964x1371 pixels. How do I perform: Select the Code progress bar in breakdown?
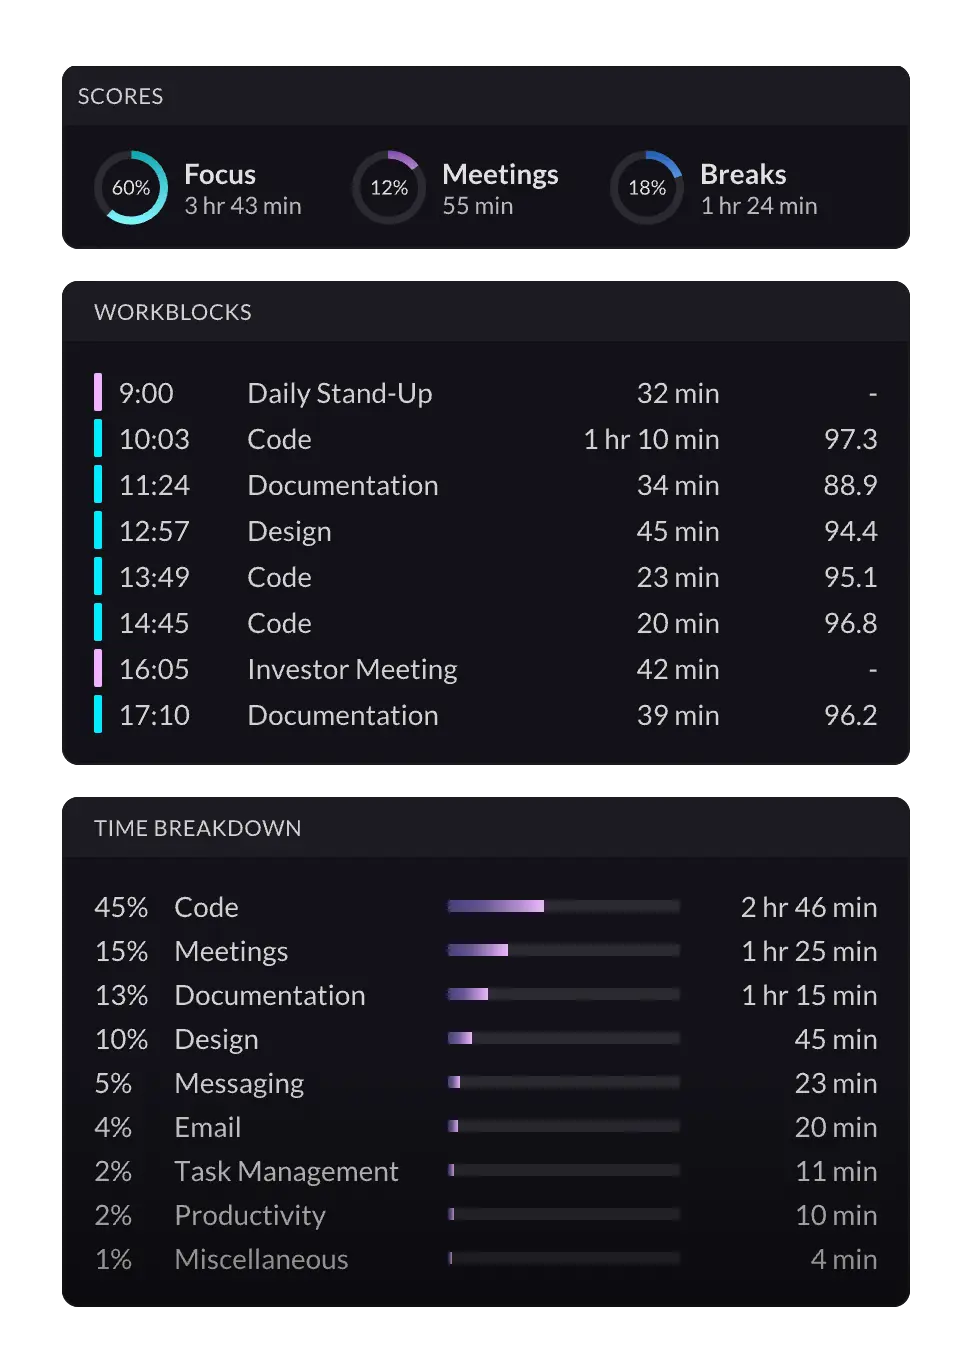pos(563,906)
